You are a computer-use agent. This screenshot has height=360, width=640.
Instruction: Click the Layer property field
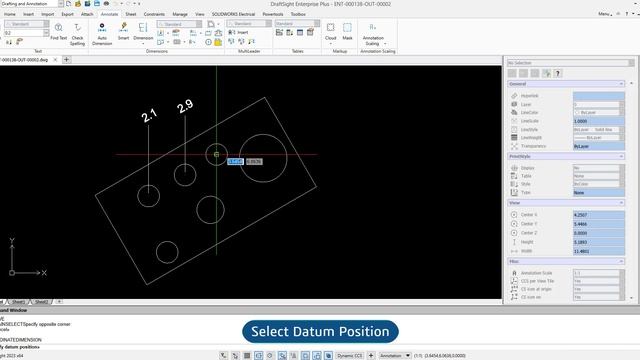point(599,104)
